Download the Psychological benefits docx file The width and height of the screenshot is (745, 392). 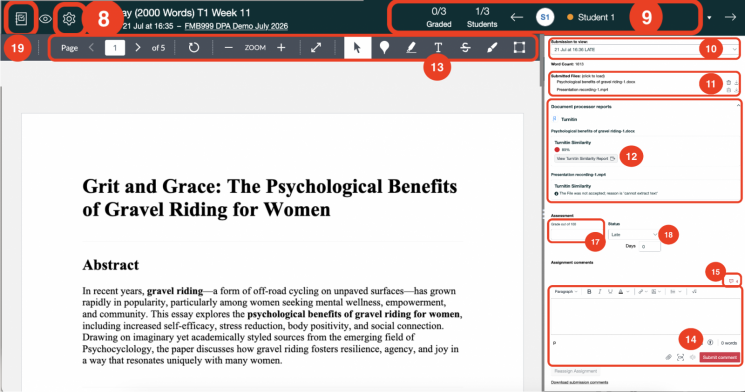[736, 82]
